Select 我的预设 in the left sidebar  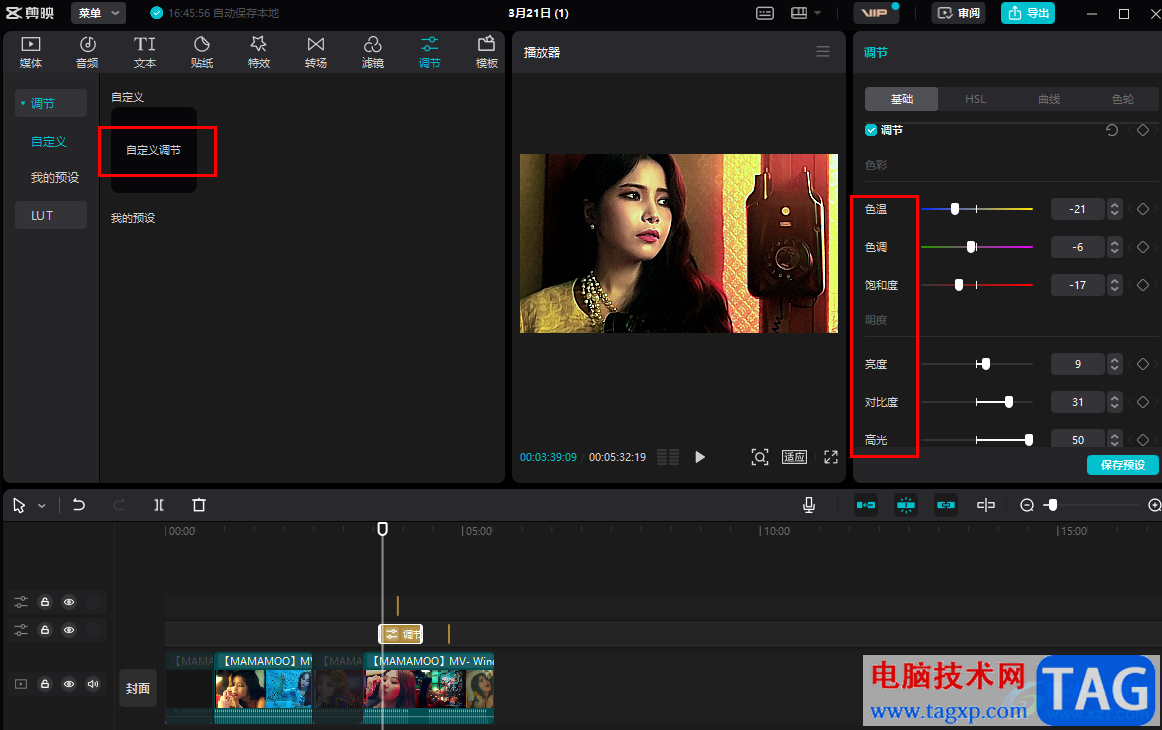click(54, 178)
